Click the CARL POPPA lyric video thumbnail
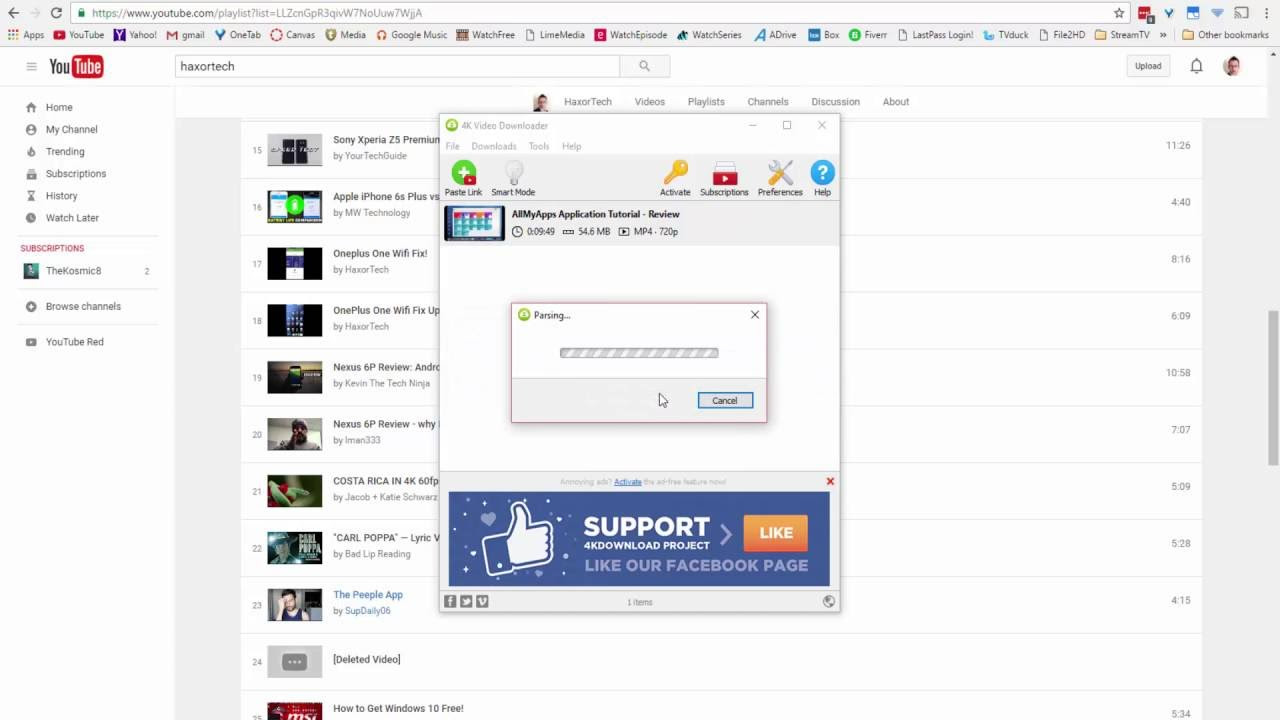The image size is (1280, 720). tap(294, 548)
